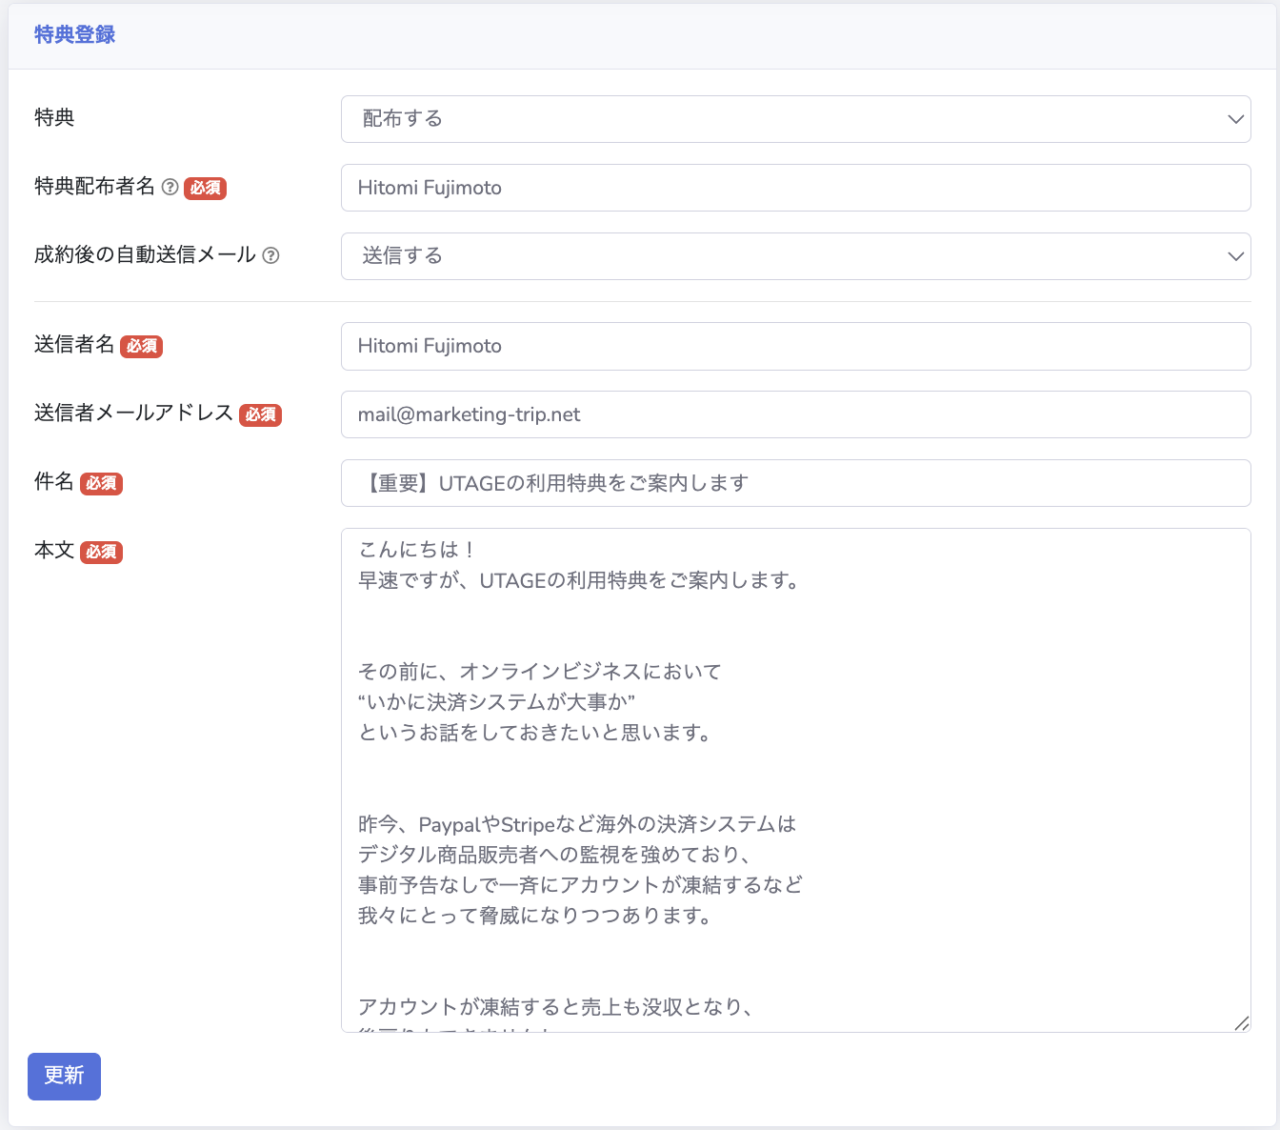Click the 必須 badge next to 件名

tap(101, 483)
